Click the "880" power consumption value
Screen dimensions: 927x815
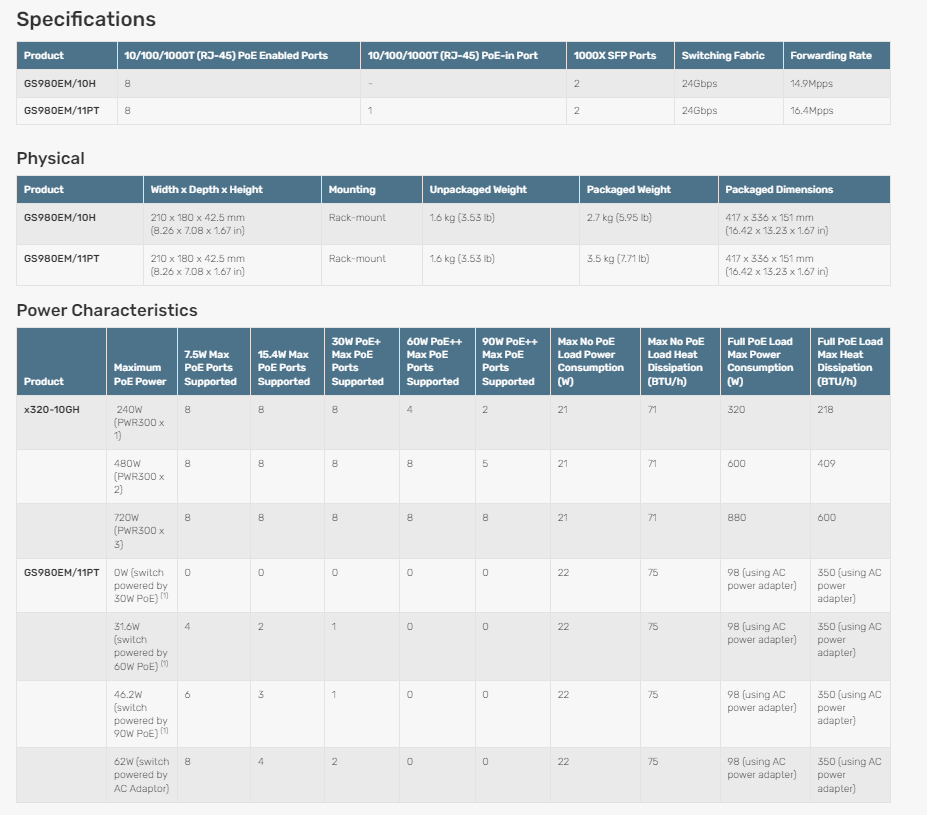[737, 518]
